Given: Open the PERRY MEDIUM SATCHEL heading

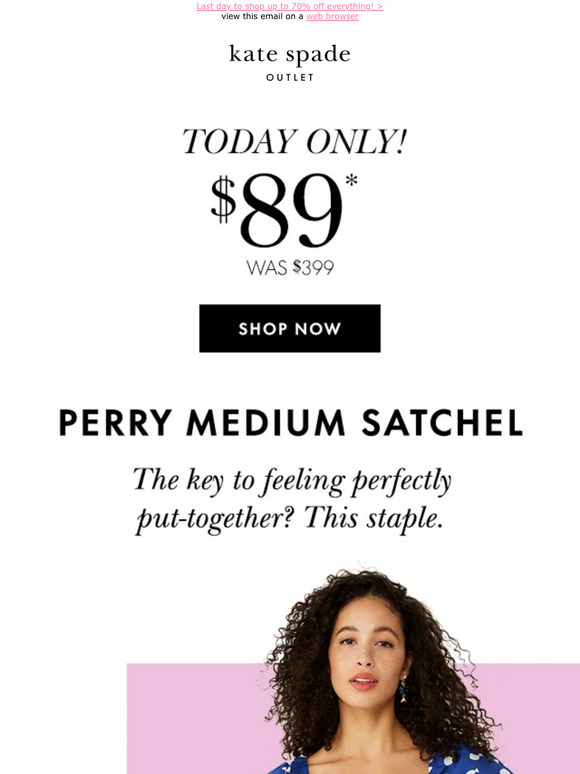Looking at the screenshot, I should click(290, 423).
